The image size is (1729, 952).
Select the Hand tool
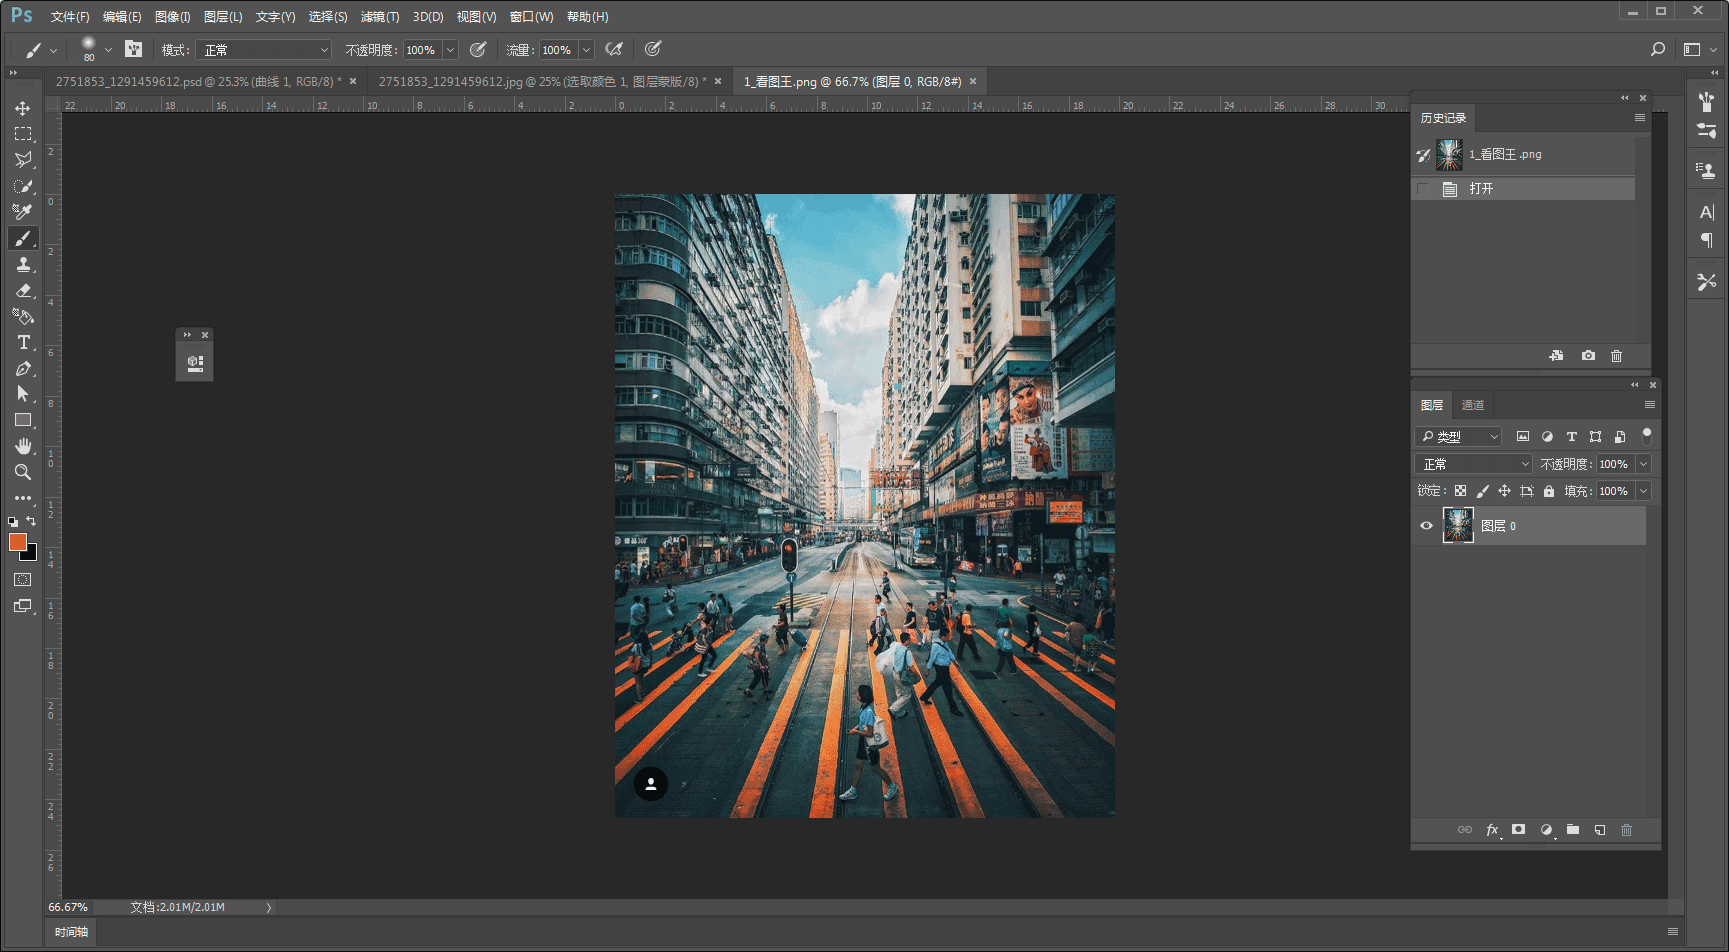coord(23,446)
